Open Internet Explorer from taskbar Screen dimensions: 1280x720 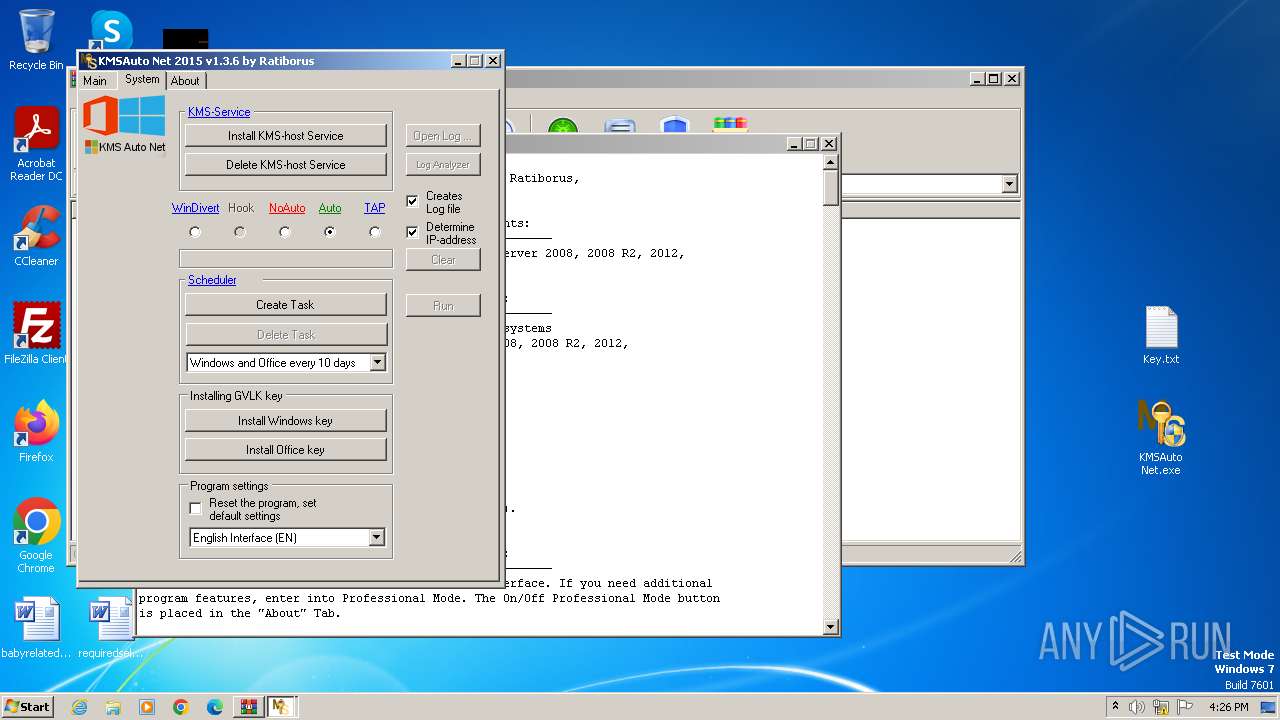79,707
